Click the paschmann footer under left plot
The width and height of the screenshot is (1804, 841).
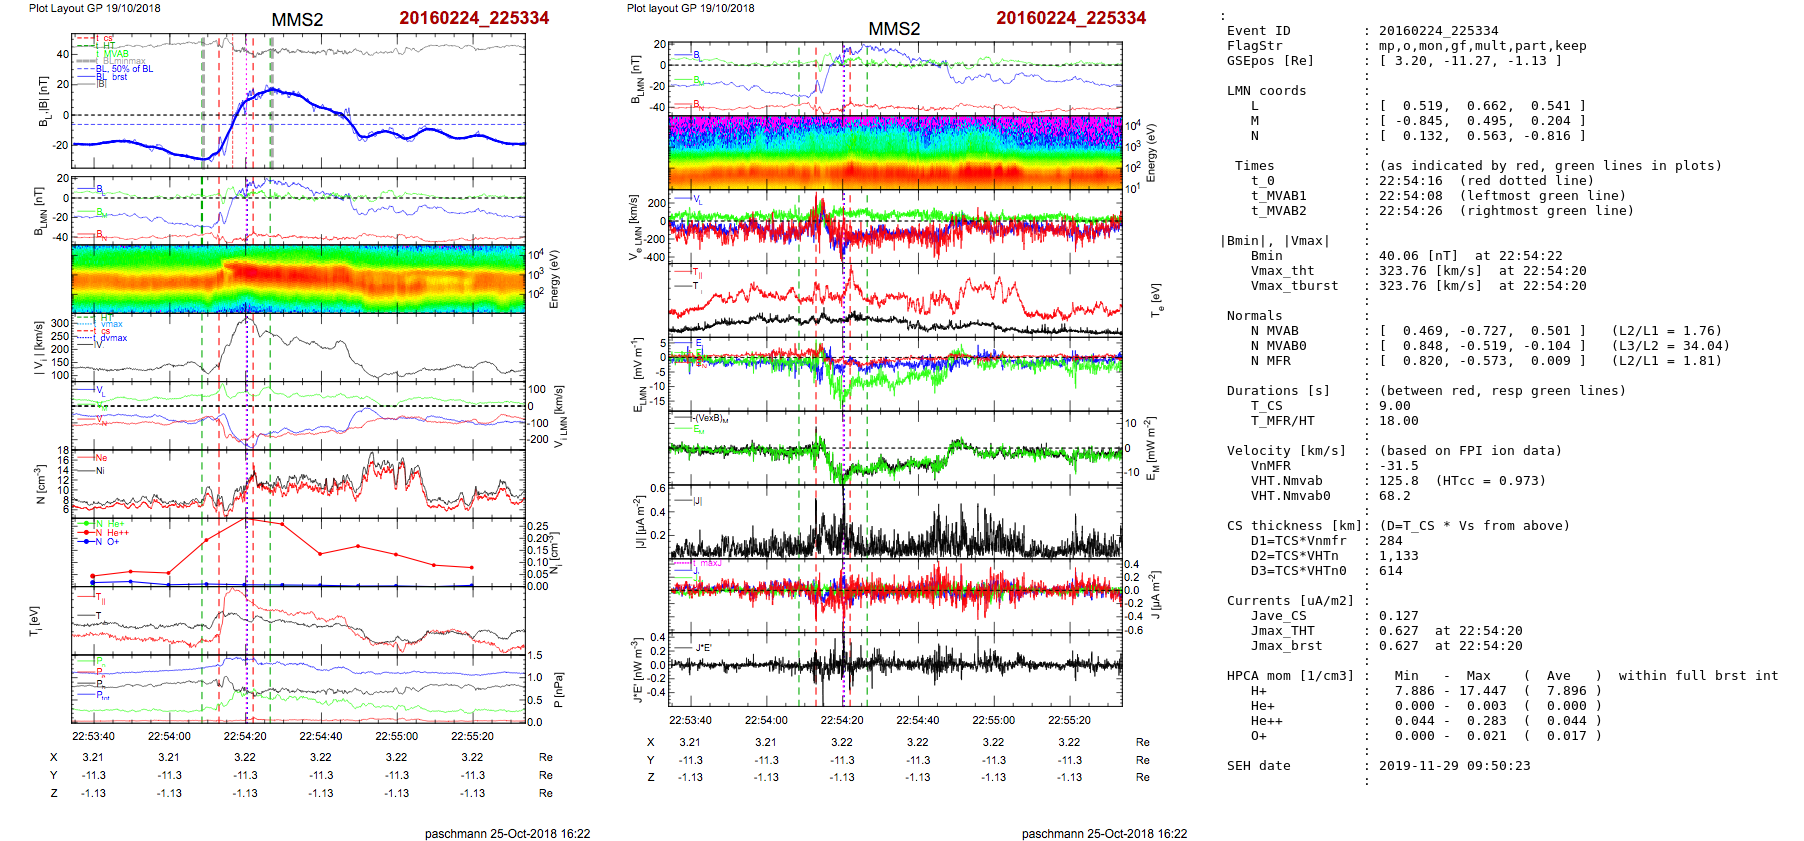[x=507, y=834]
